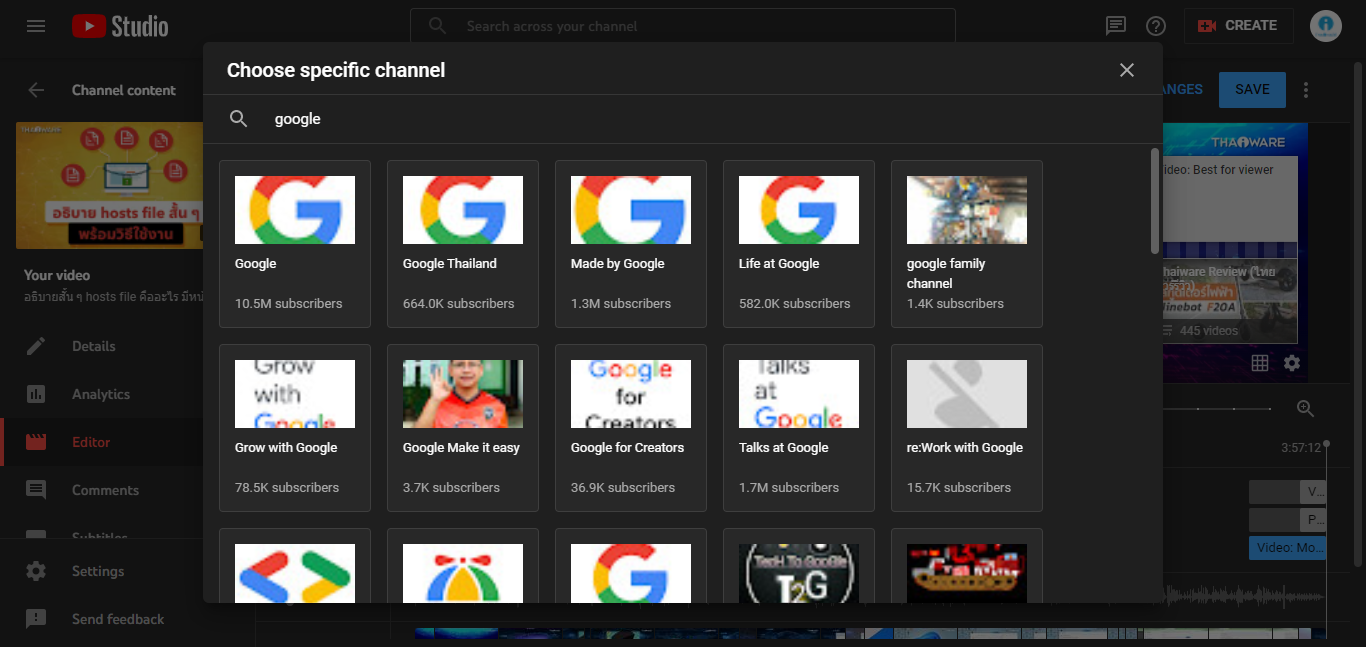Click the Settings gear icon in sidebar
This screenshot has width=1366, height=647.
tap(36, 571)
